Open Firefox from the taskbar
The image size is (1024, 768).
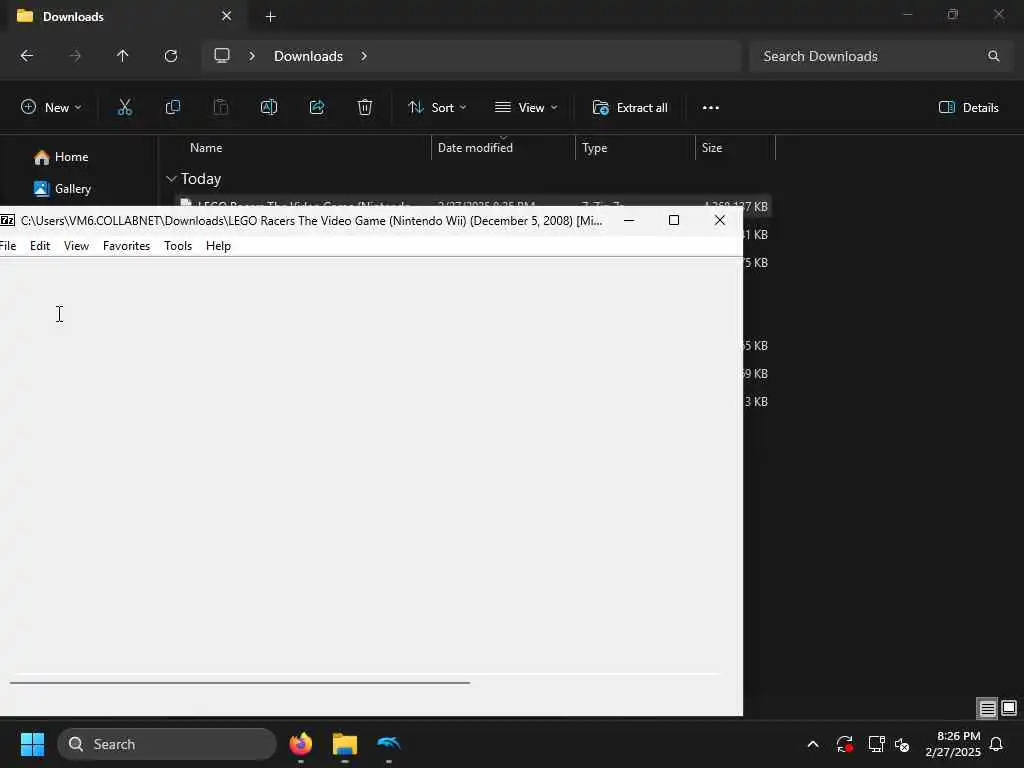pyautogui.click(x=300, y=744)
